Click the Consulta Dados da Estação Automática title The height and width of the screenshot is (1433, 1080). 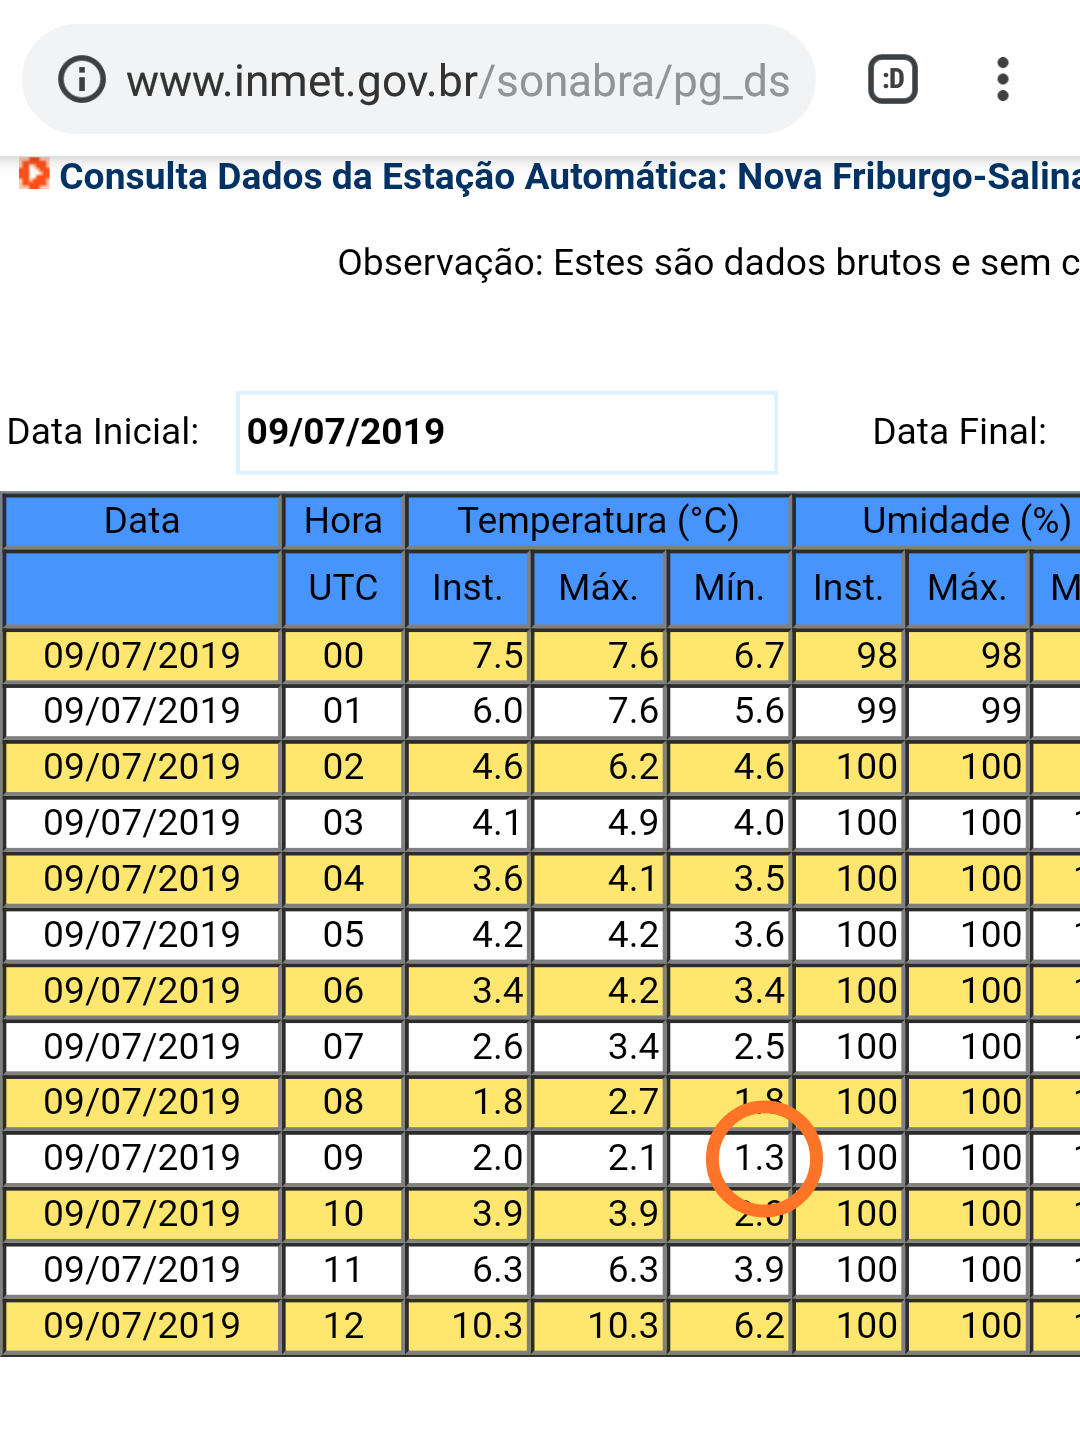pyautogui.click(x=569, y=177)
